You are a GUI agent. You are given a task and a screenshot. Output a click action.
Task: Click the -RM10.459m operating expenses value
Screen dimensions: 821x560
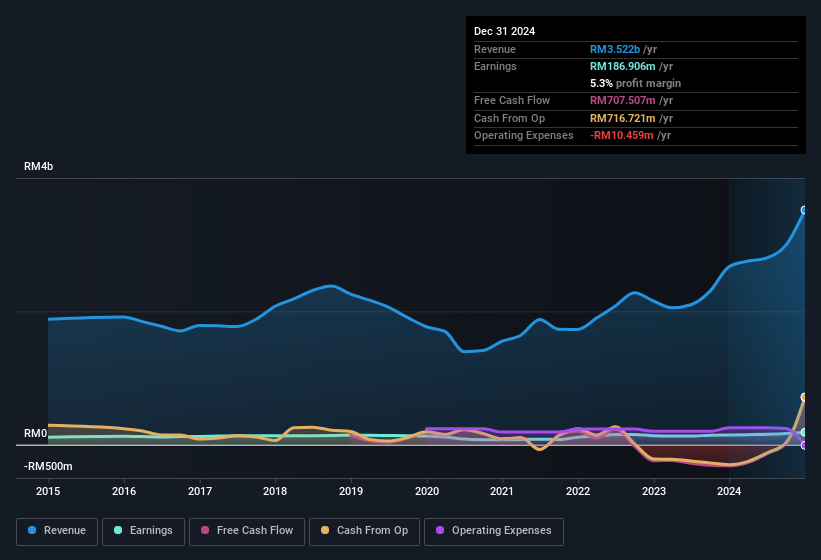click(x=622, y=136)
